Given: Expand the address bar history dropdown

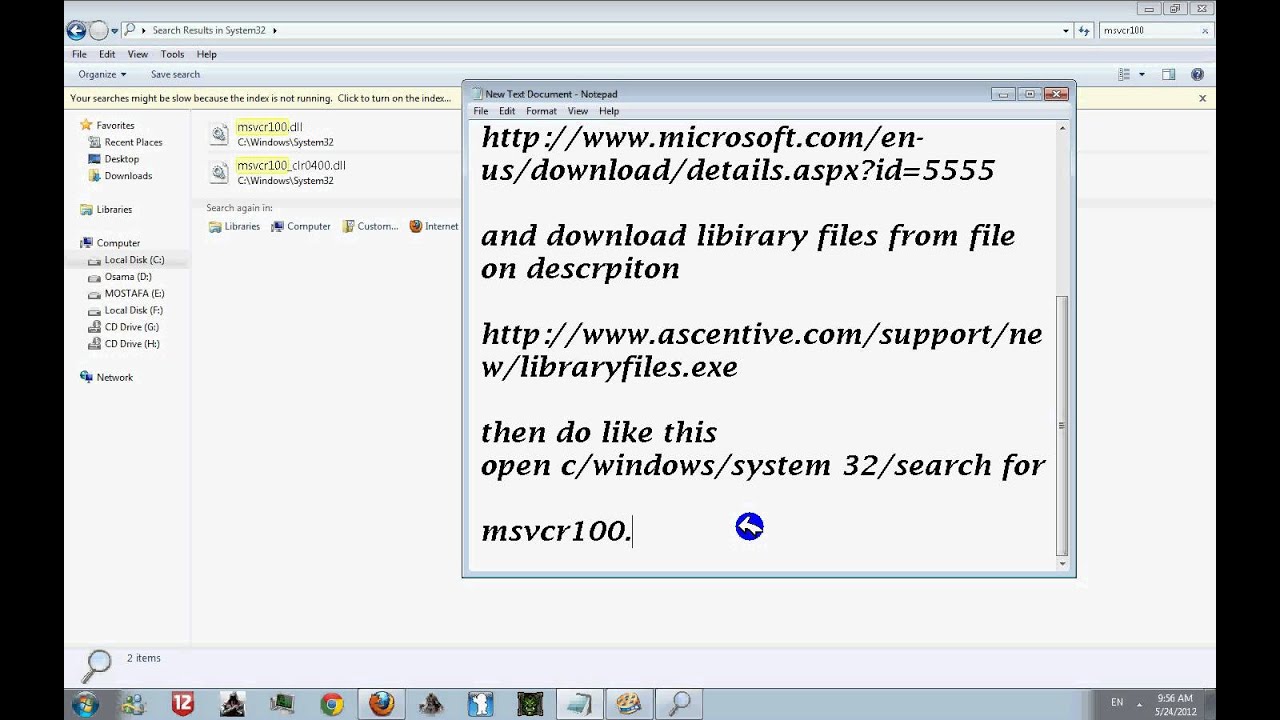Looking at the screenshot, I should point(1065,31).
